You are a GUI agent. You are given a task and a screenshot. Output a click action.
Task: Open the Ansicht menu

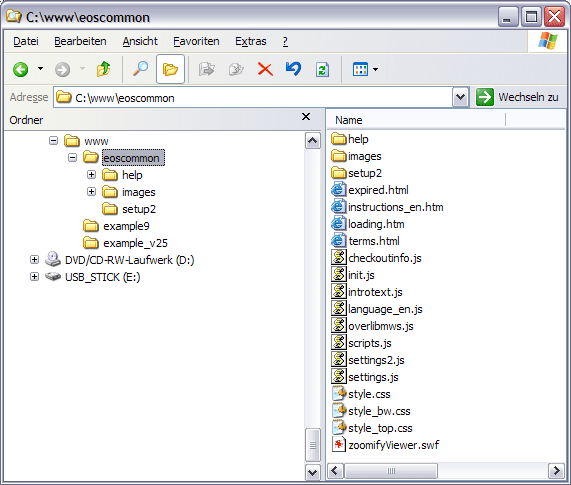coord(140,42)
